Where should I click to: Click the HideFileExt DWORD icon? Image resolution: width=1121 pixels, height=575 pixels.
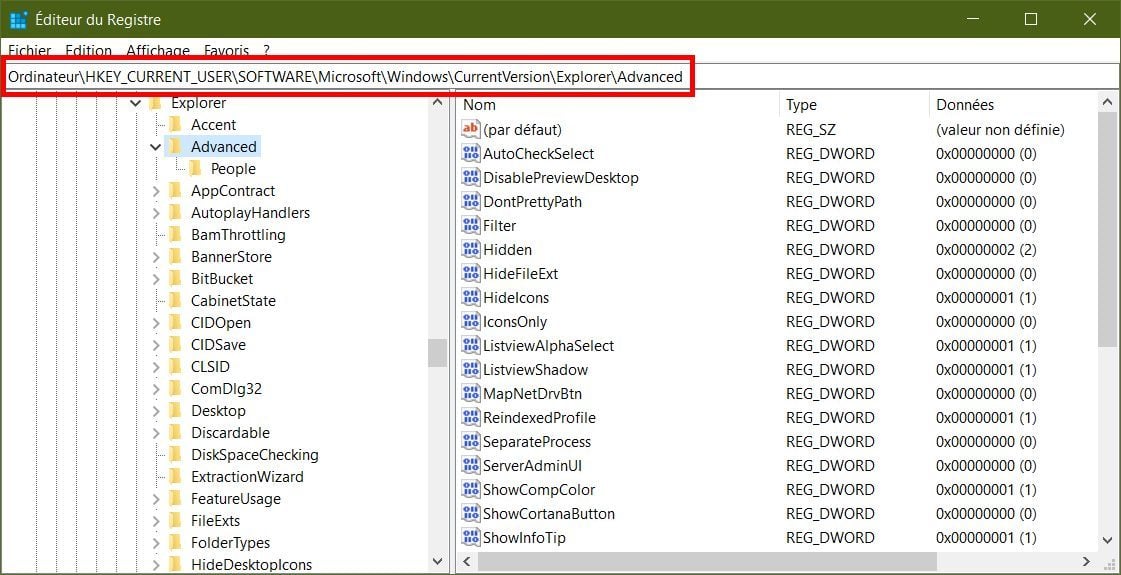click(x=471, y=273)
